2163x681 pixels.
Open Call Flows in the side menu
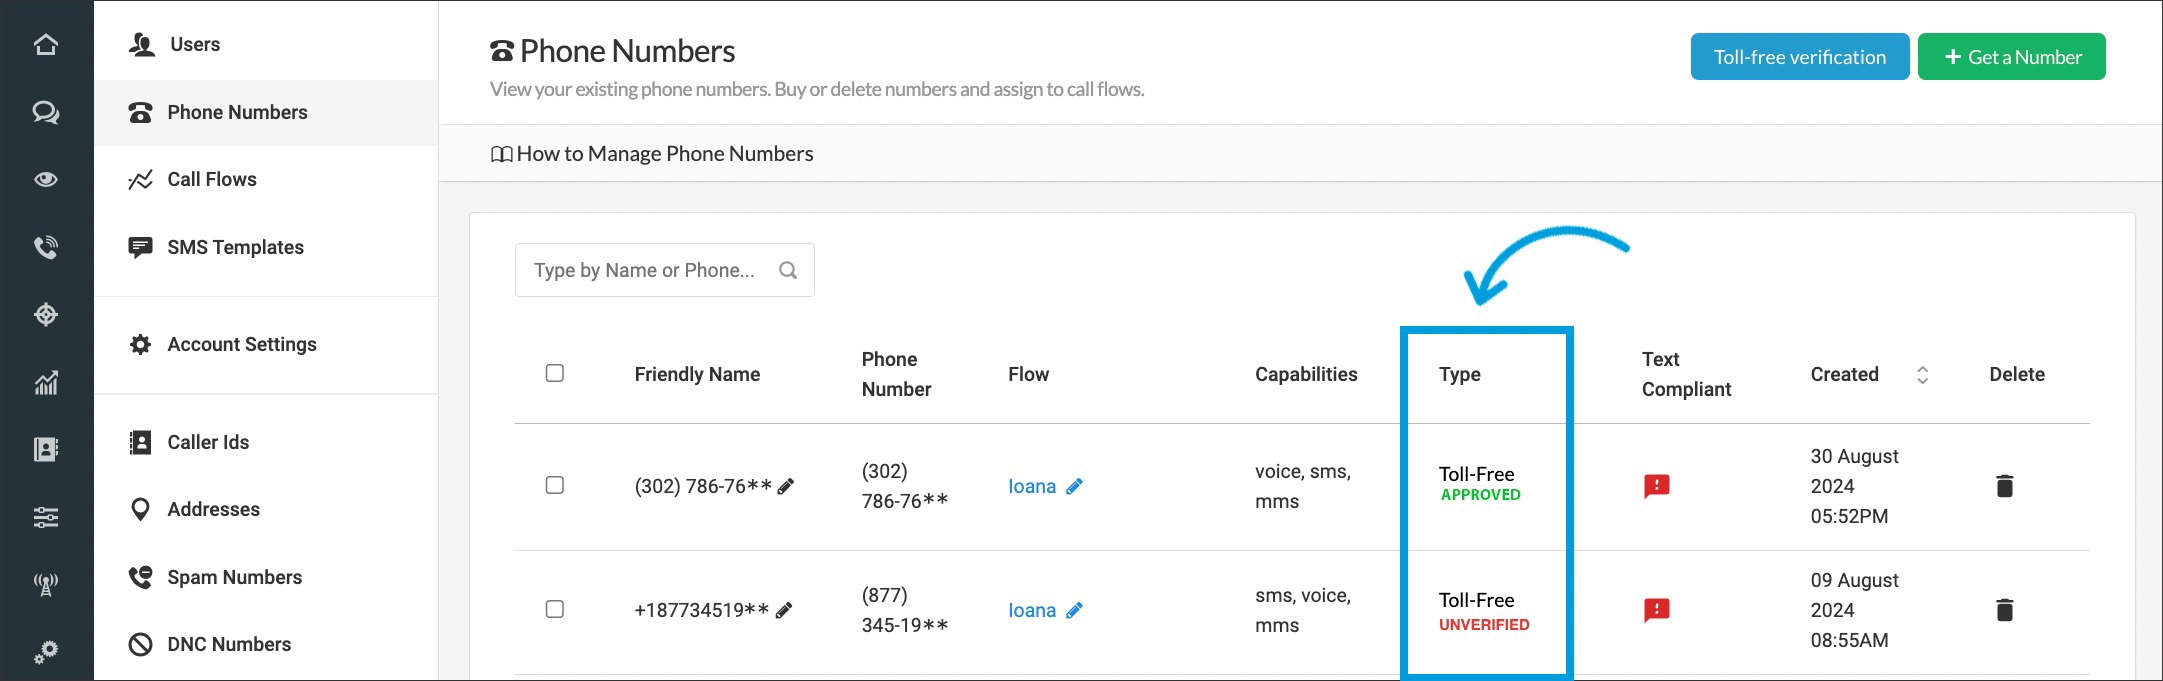[211, 180]
